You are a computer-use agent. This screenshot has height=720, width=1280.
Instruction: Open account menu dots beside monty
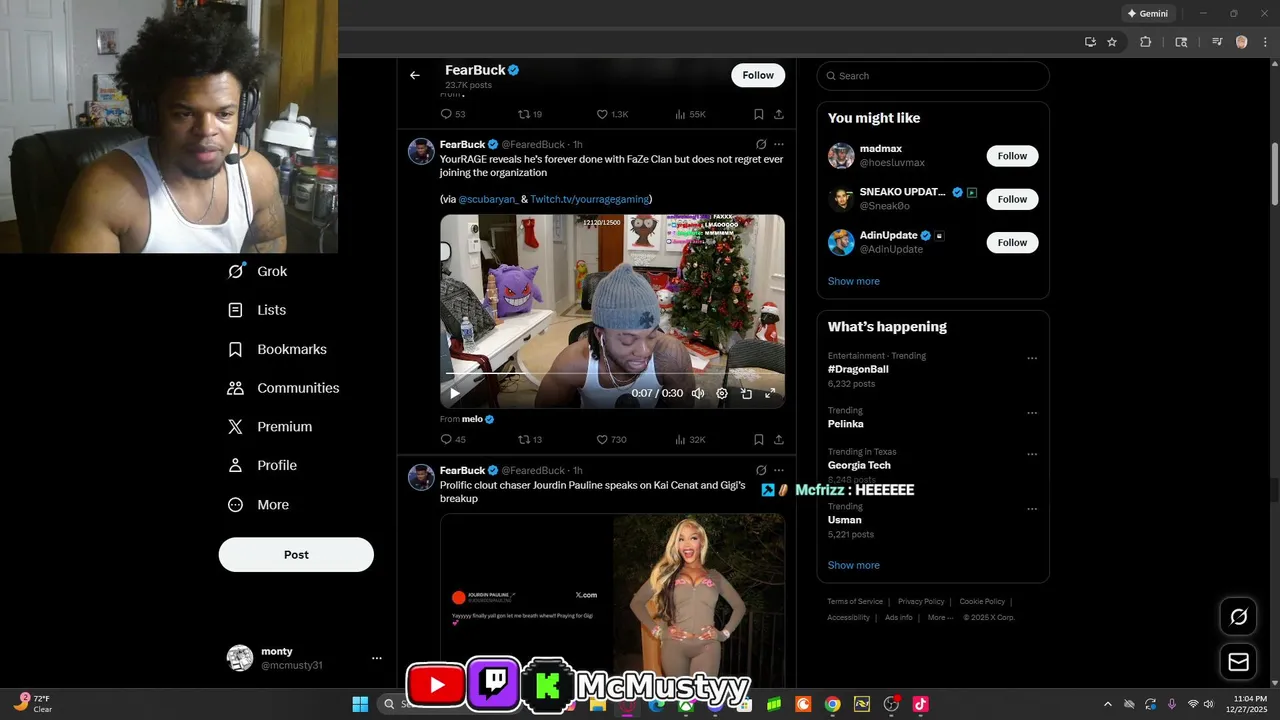click(x=377, y=658)
